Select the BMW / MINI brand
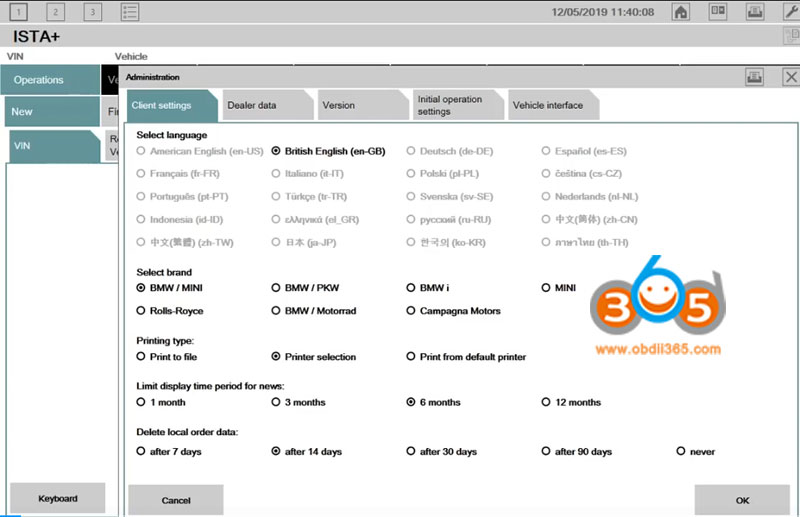Image resolution: width=800 pixels, height=517 pixels. tap(169, 288)
